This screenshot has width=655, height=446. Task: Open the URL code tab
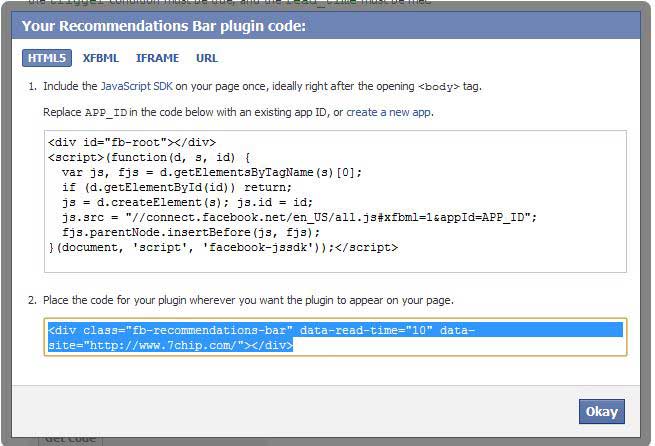pyautogui.click(x=207, y=58)
